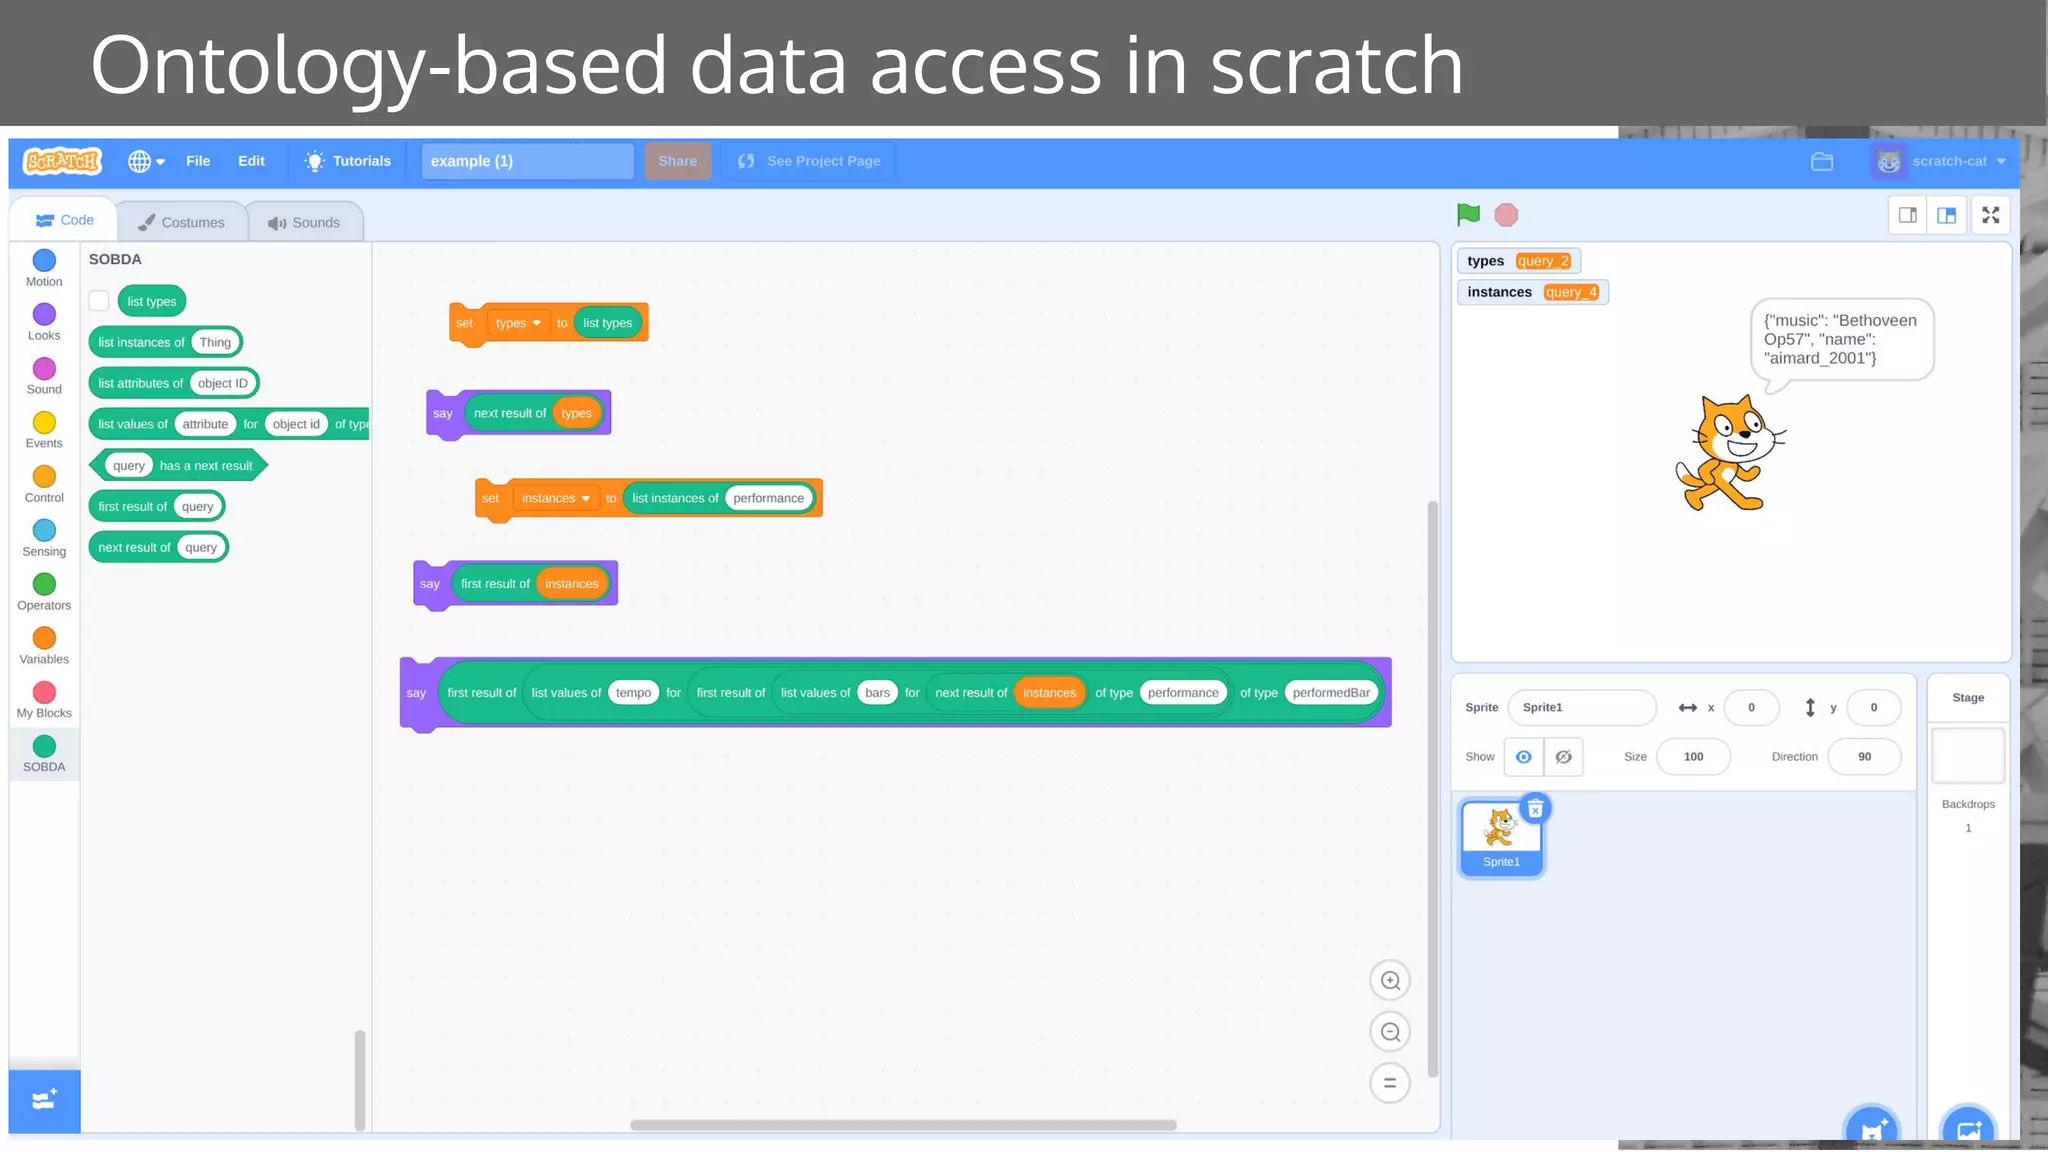Open the scratch-cat account dropdown
Image resolution: width=2048 pixels, height=1152 pixels.
[x=1939, y=161]
